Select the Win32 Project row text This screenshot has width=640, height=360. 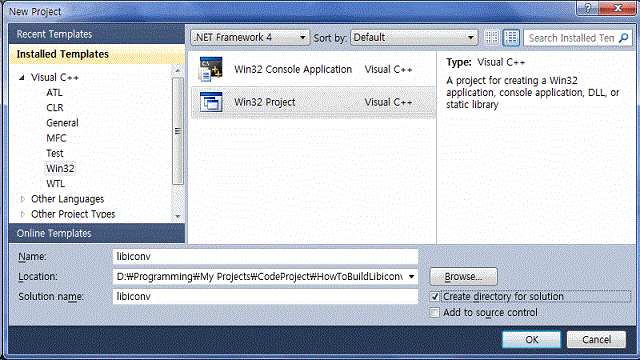pyautogui.click(x=264, y=102)
